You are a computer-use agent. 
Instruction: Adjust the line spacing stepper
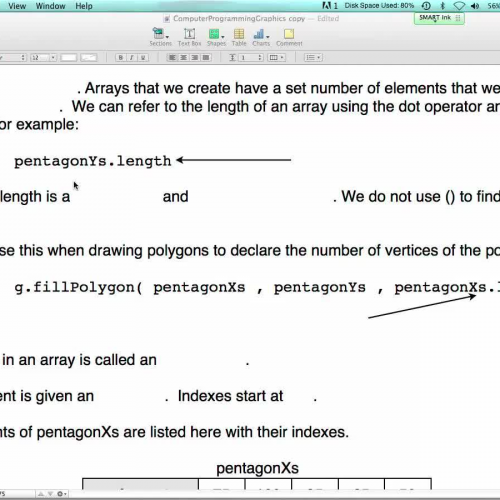(260, 58)
